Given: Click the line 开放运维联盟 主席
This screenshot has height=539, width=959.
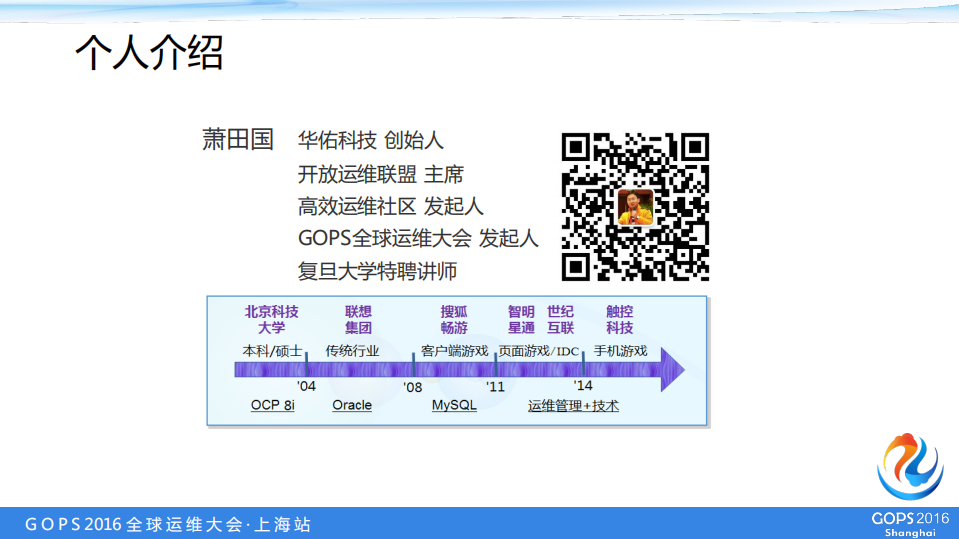Looking at the screenshot, I should click(380, 174).
